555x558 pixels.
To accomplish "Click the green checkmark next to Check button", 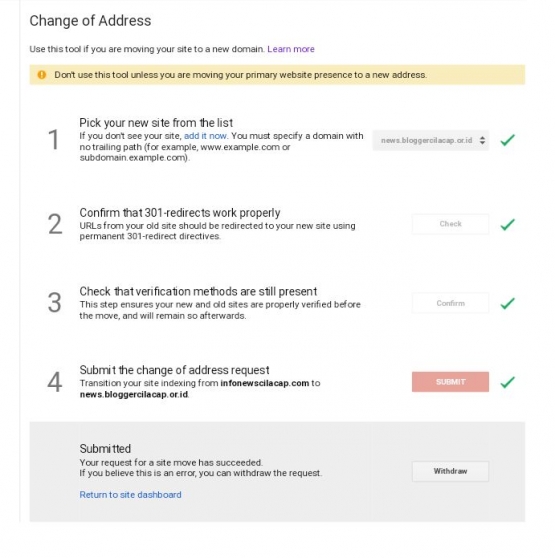I will (x=507, y=224).
